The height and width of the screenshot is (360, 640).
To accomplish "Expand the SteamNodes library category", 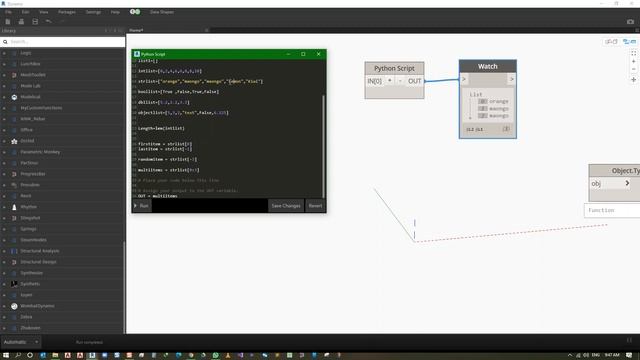I will [4, 240].
